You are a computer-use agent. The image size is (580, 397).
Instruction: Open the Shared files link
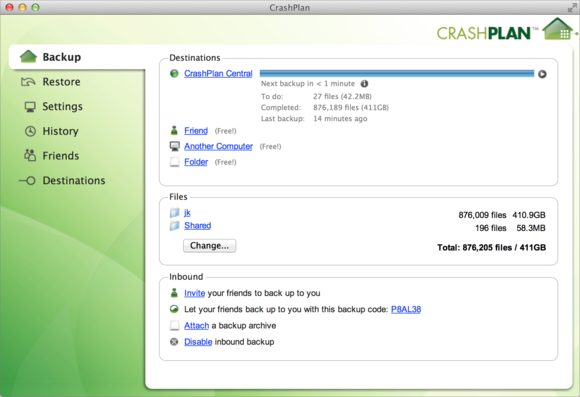(x=198, y=225)
